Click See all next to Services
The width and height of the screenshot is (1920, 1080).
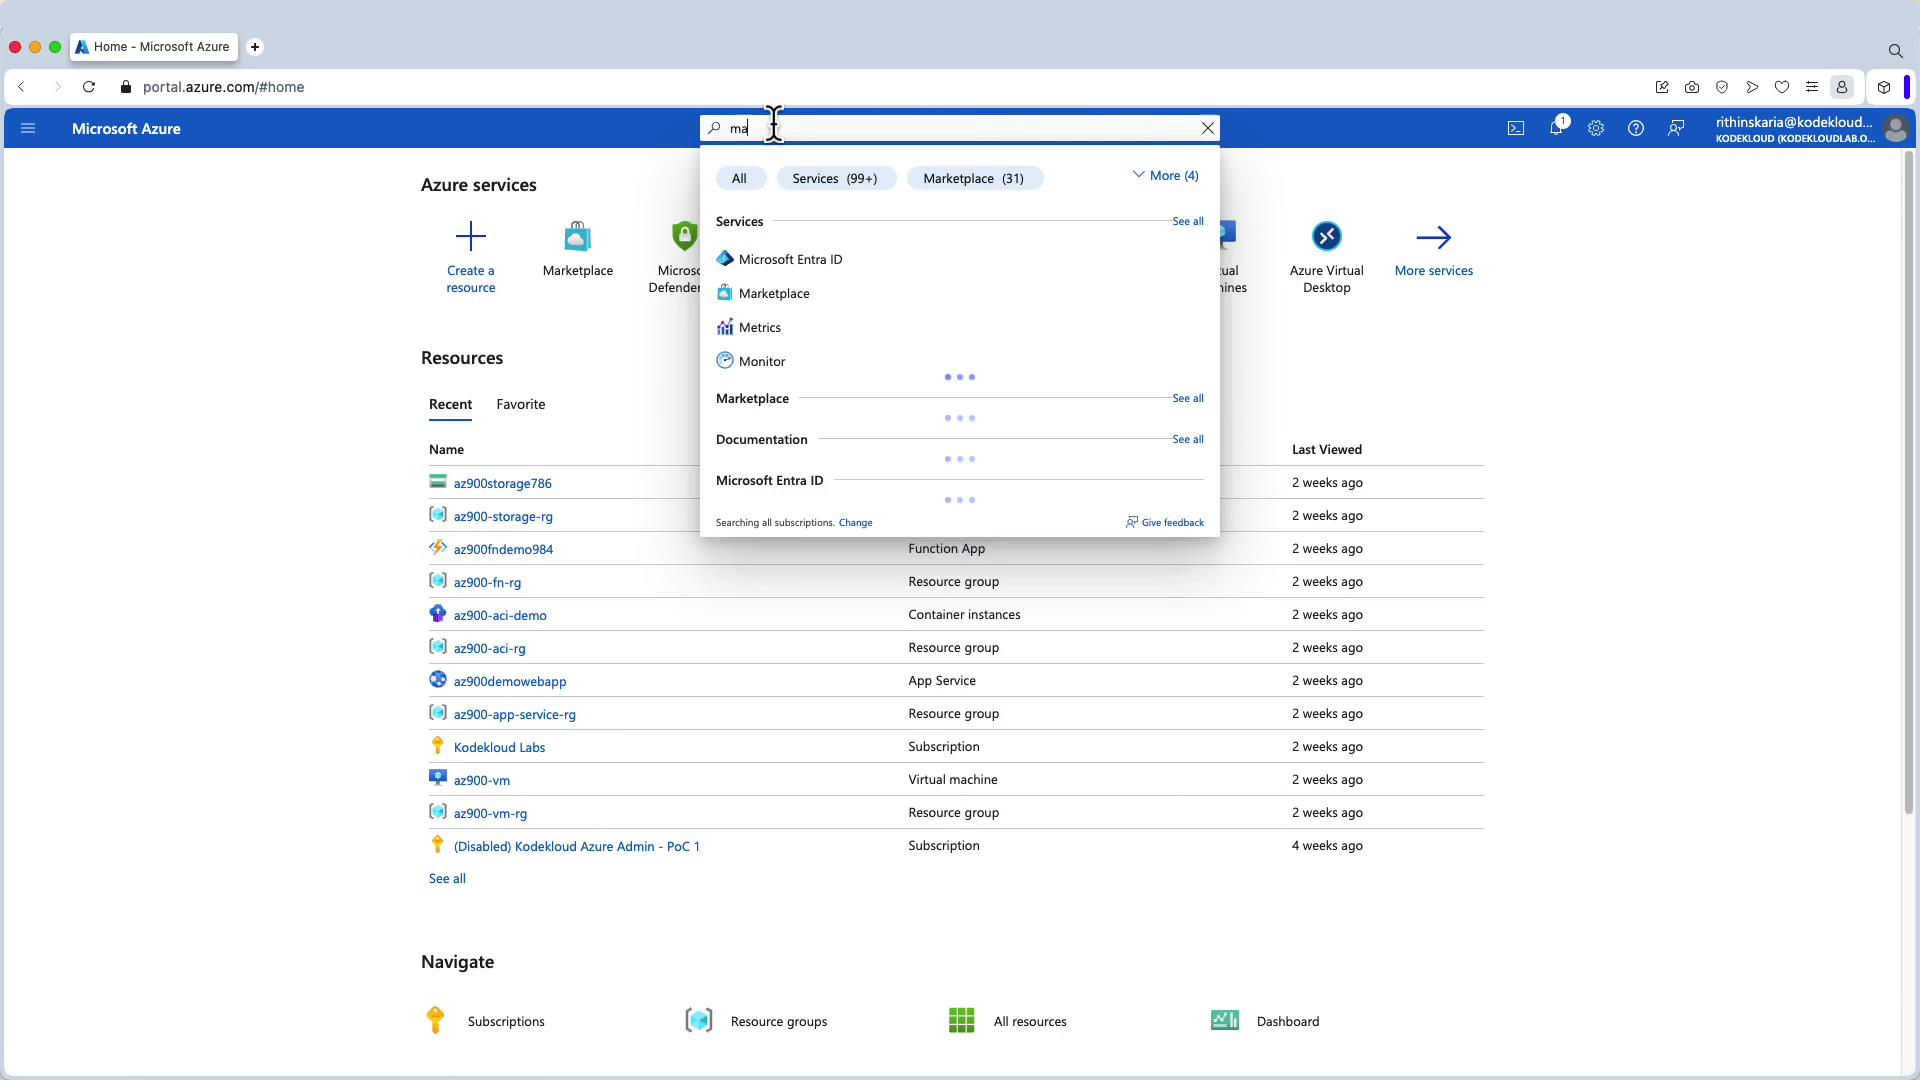[1187, 221]
